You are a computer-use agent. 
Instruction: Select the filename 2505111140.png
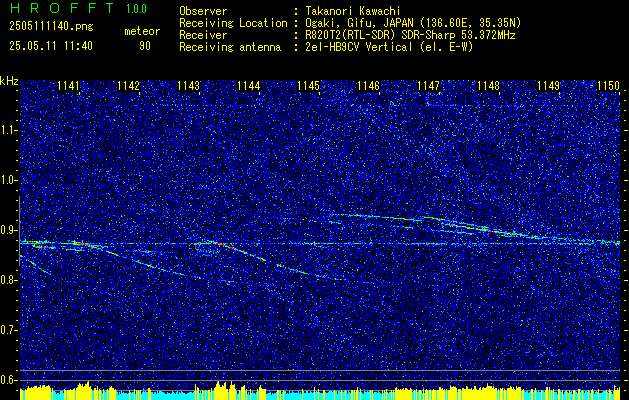pos(51,27)
